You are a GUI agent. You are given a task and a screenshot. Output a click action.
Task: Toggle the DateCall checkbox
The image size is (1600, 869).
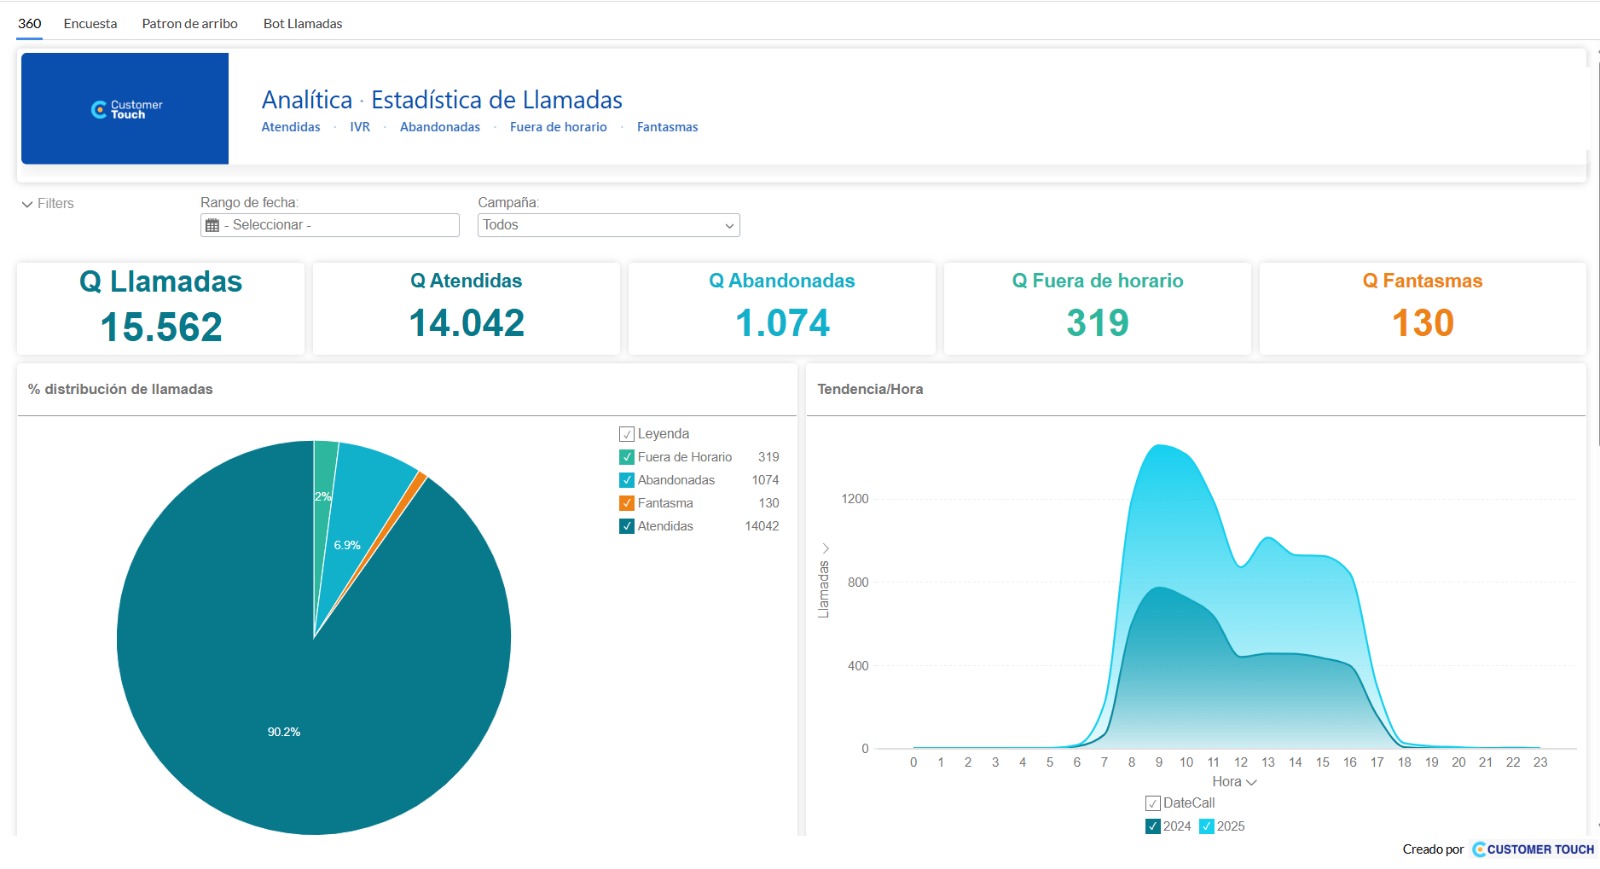(1153, 803)
